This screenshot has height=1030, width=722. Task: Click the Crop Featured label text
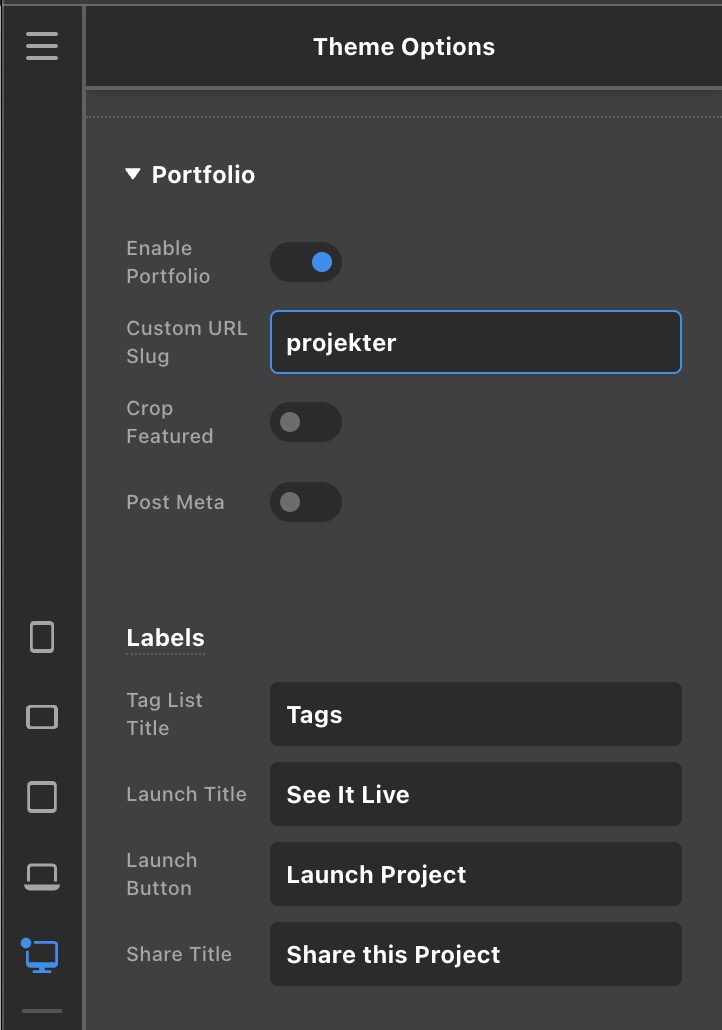click(x=169, y=422)
